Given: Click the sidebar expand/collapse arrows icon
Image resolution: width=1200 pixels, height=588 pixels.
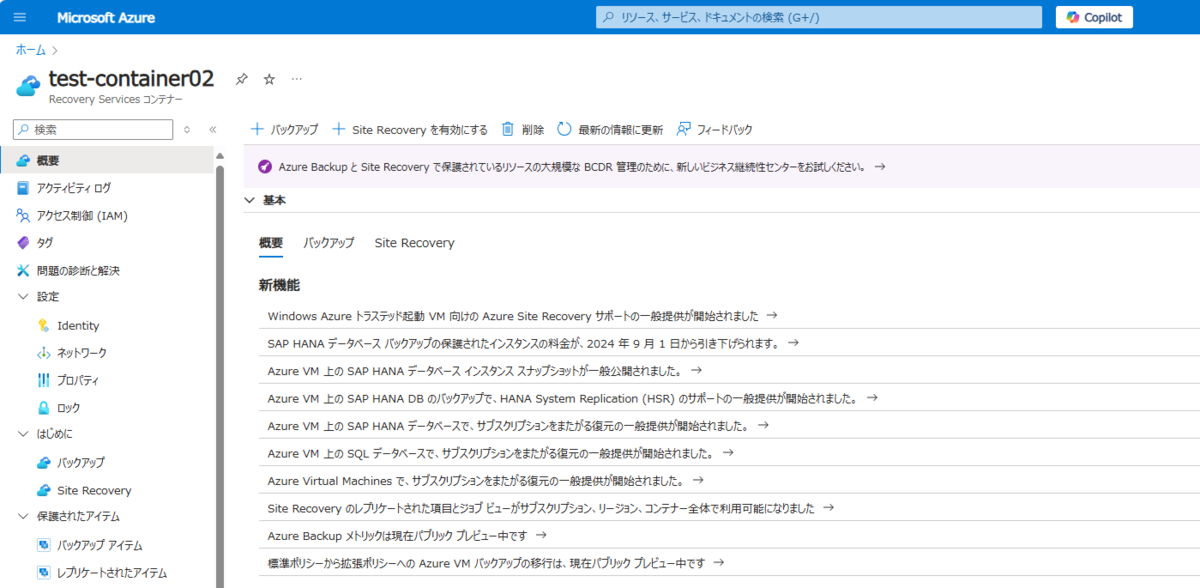Looking at the screenshot, I should click(186, 129).
